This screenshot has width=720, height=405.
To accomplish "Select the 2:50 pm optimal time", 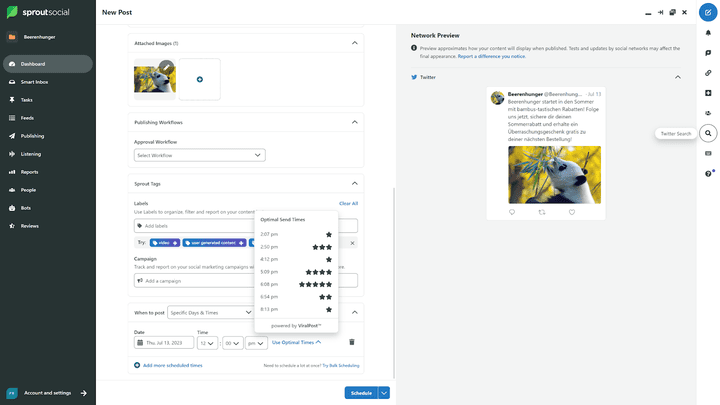I will pyautogui.click(x=296, y=247).
